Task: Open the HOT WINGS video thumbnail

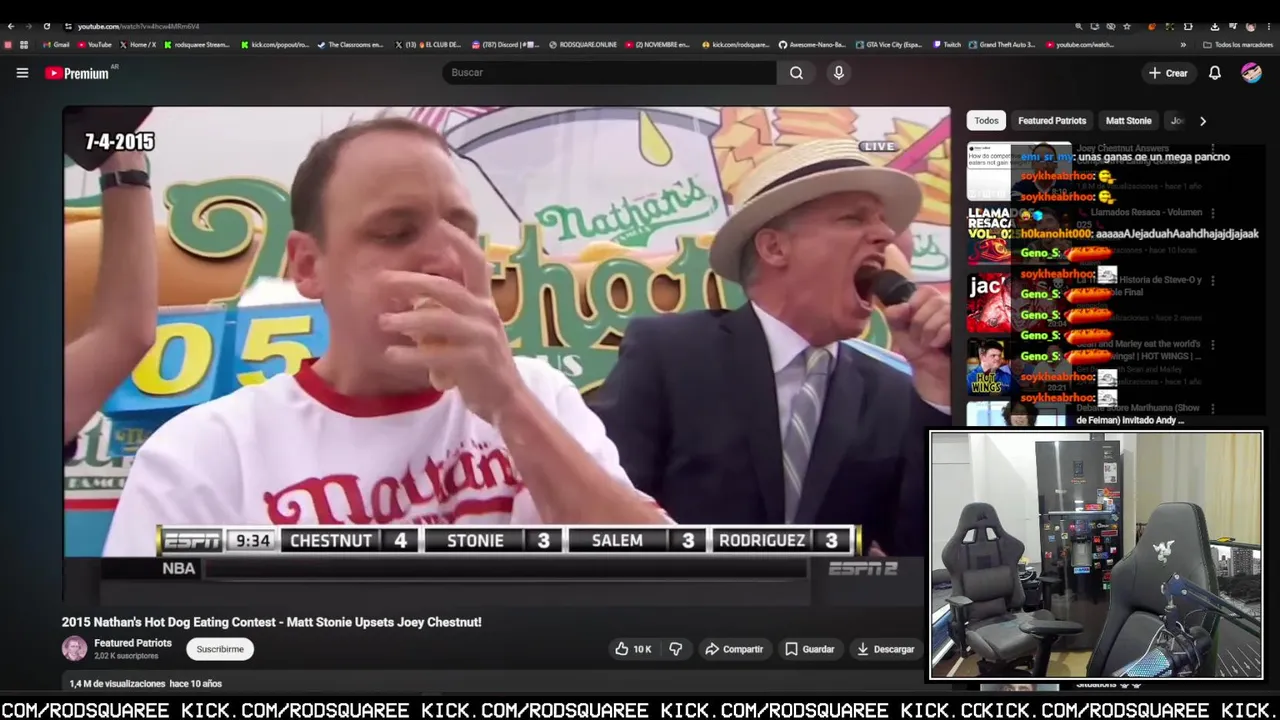Action: [x=1019, y=368]
